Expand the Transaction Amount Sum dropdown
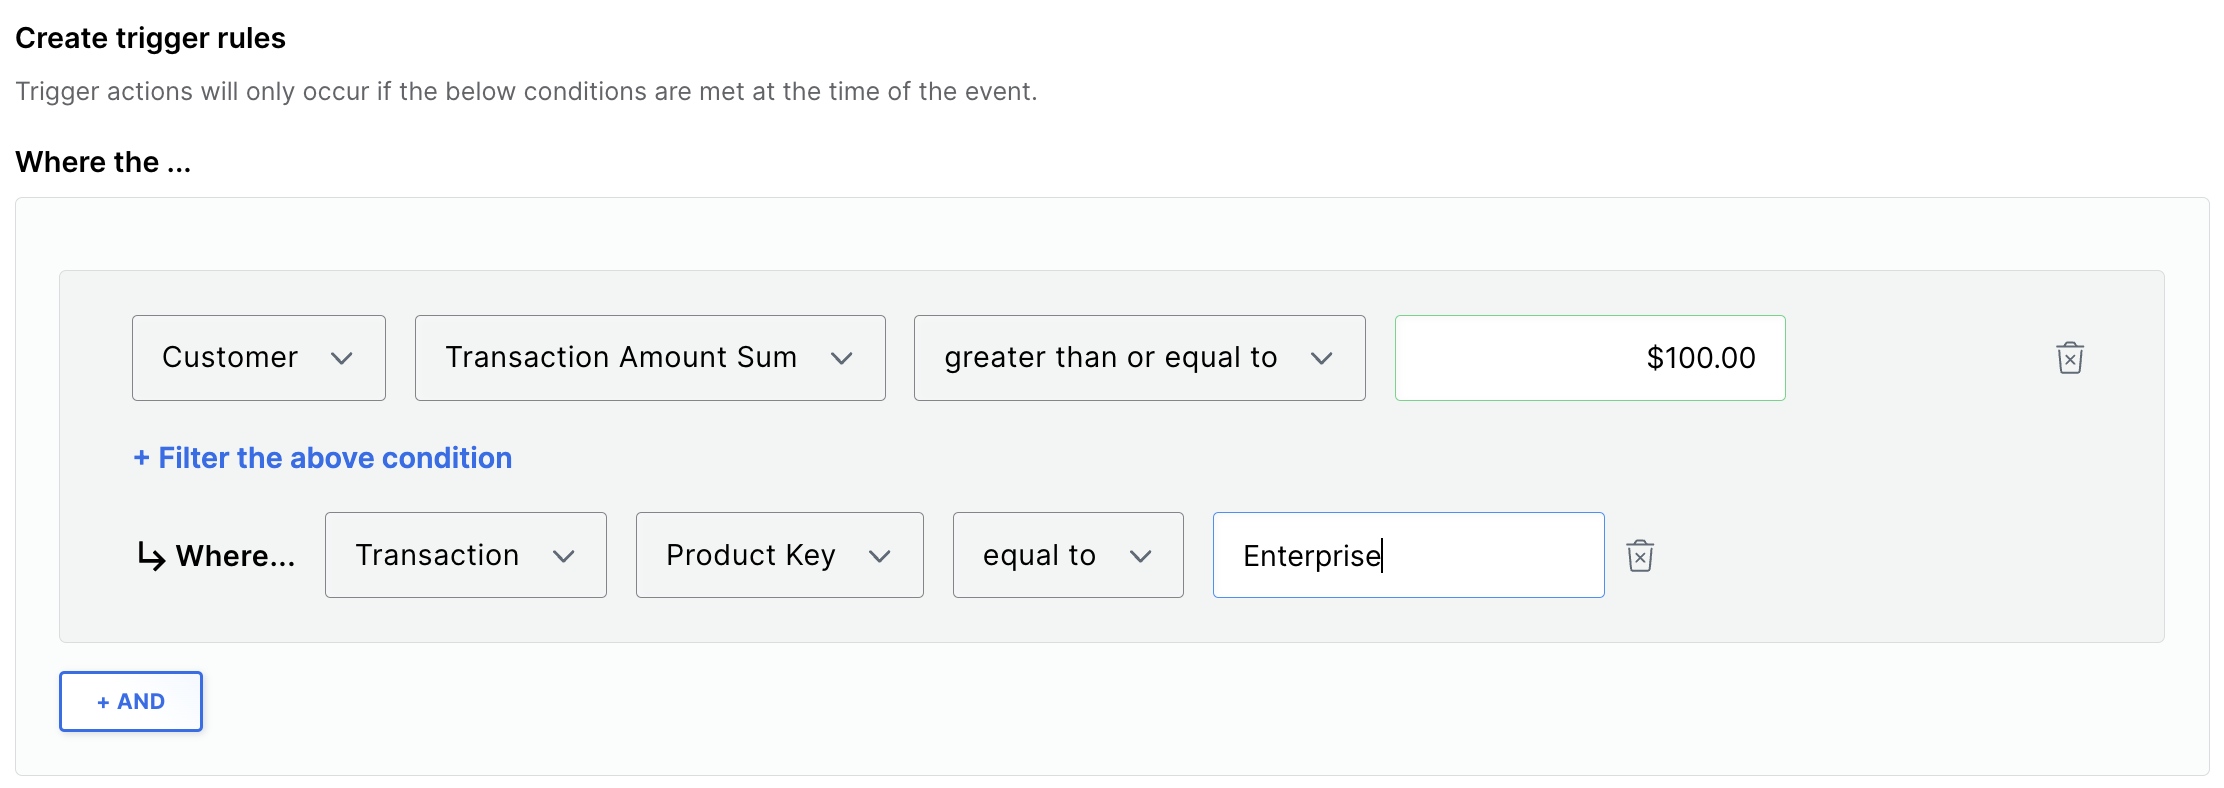 650,358
